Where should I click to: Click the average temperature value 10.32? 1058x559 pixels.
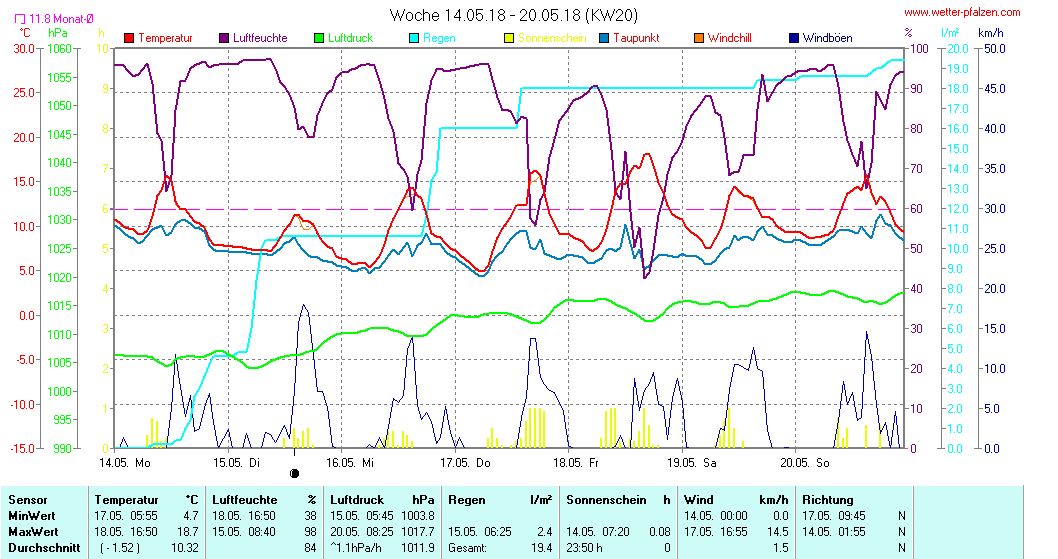[185, 548]
